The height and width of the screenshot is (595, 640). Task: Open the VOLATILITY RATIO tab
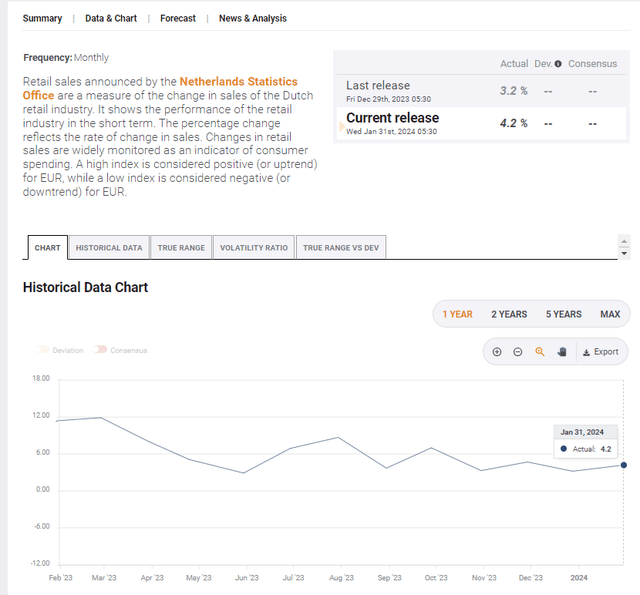pos(254,247)
